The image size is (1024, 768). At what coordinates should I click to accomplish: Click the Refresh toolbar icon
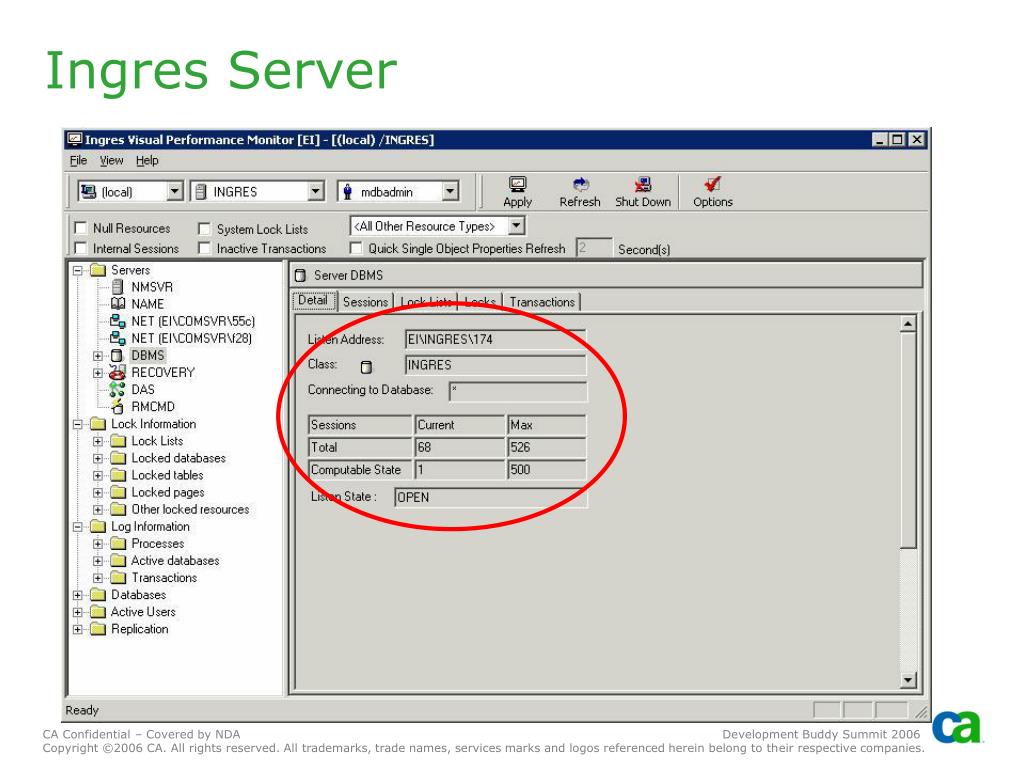(580, 185)
